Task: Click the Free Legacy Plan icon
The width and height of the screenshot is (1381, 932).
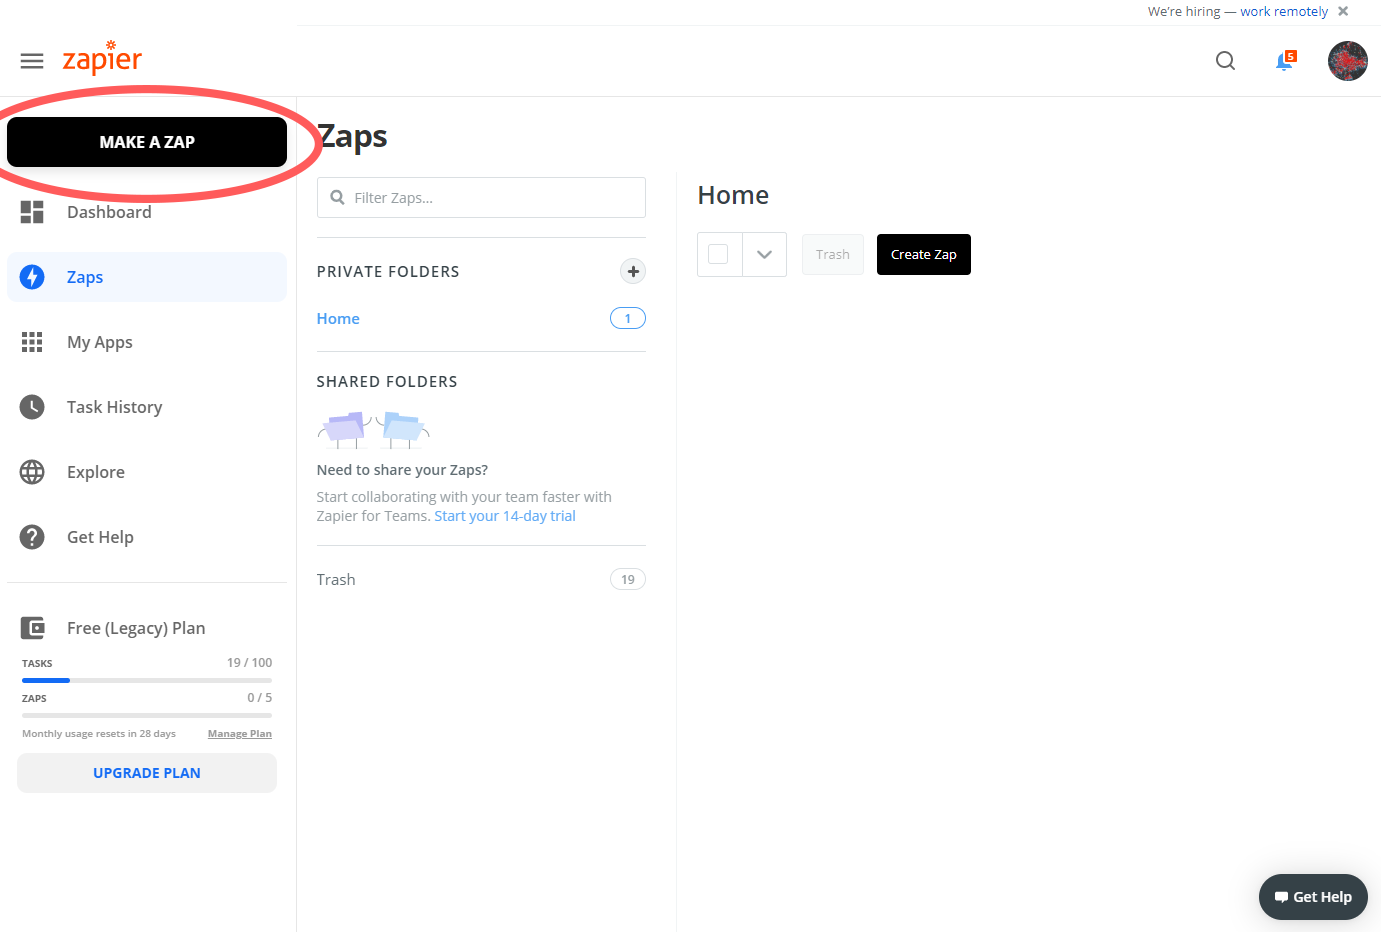Action: tap(33, 628)
